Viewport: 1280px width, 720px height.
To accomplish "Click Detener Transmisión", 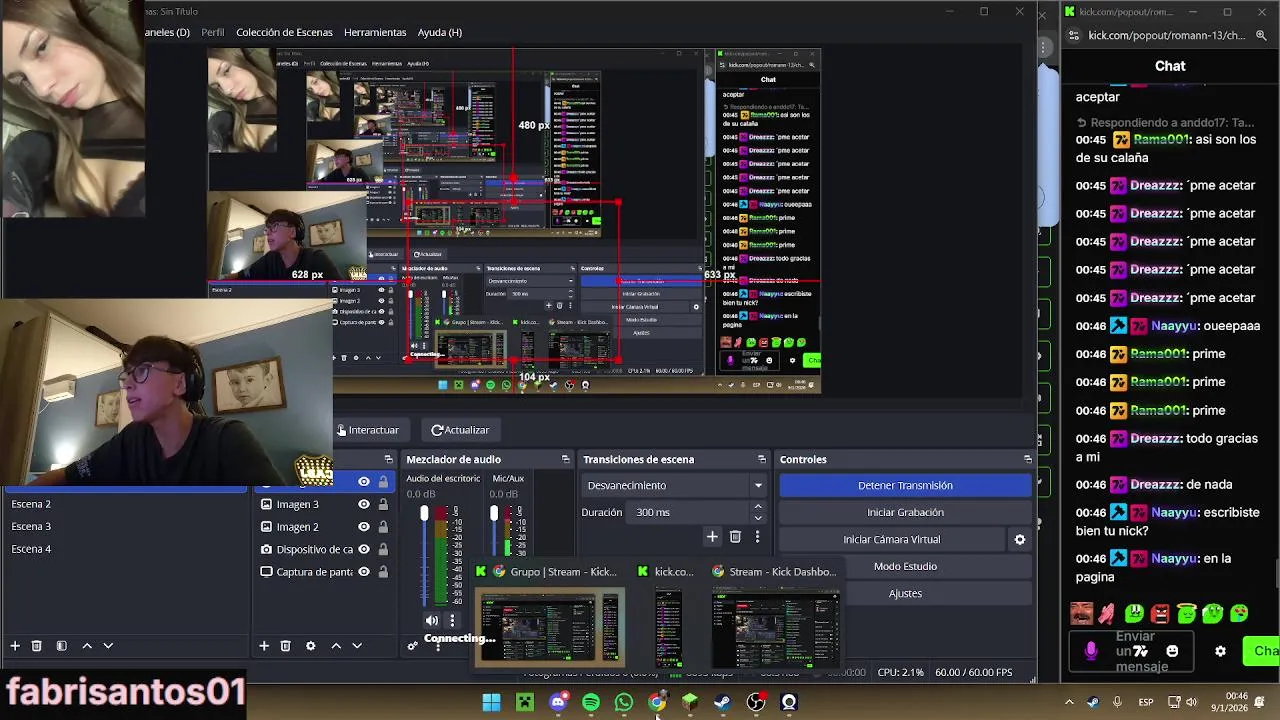I will tap(905, 485).
